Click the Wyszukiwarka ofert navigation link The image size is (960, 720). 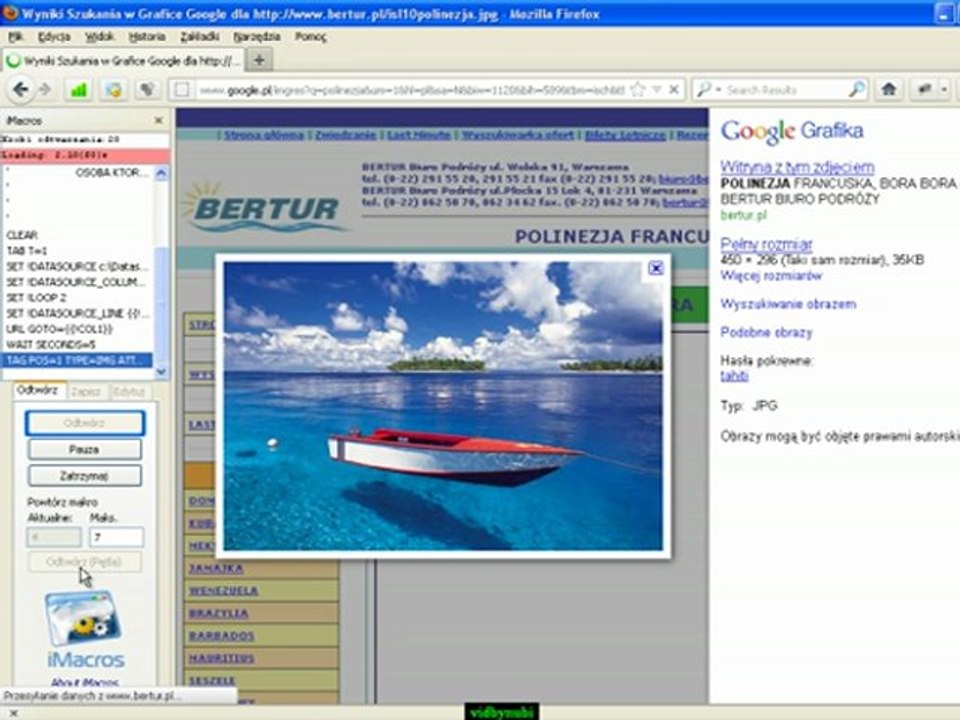click(517, 135)
